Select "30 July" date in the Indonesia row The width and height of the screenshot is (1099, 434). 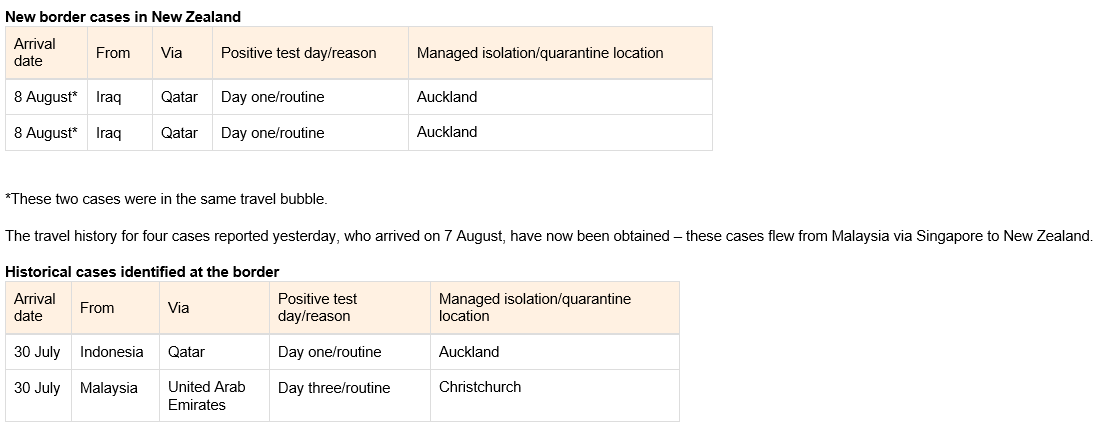37,352
